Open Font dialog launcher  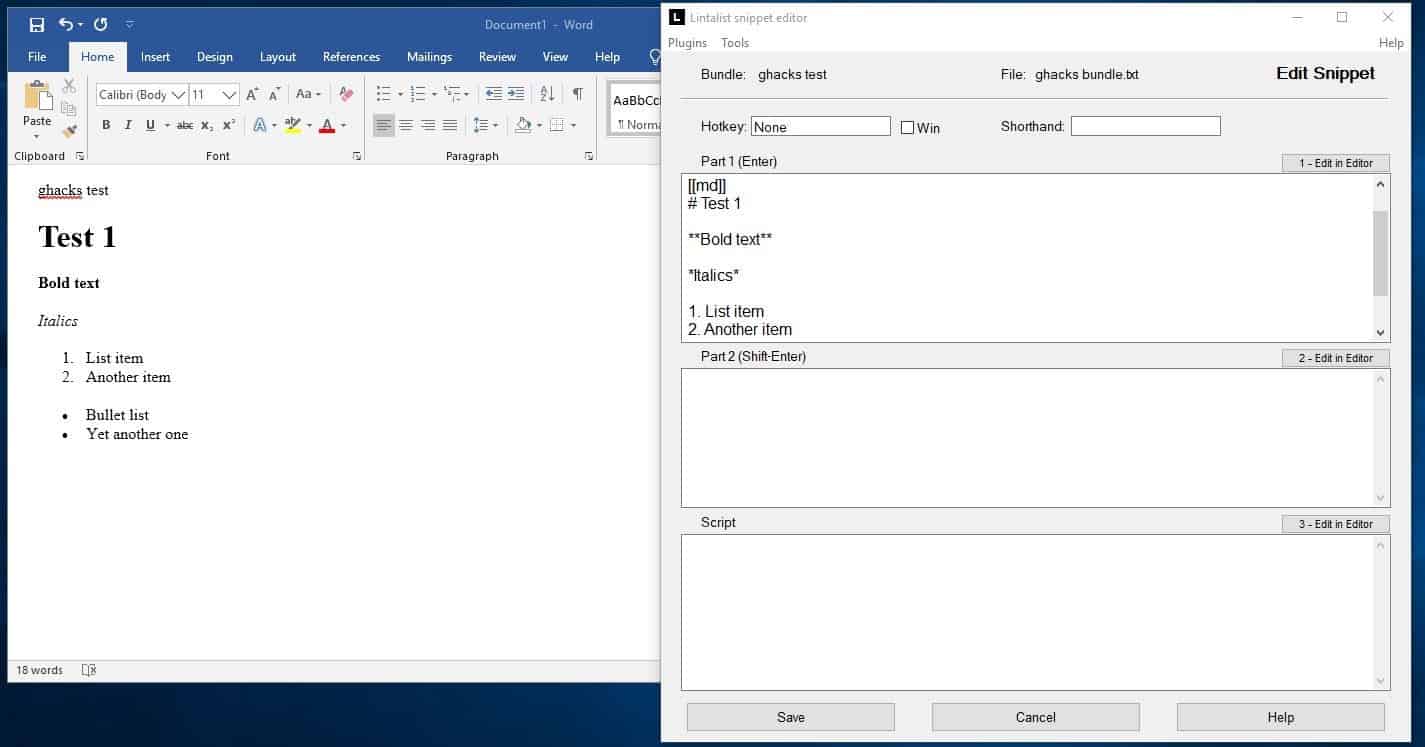coord(357,156)
